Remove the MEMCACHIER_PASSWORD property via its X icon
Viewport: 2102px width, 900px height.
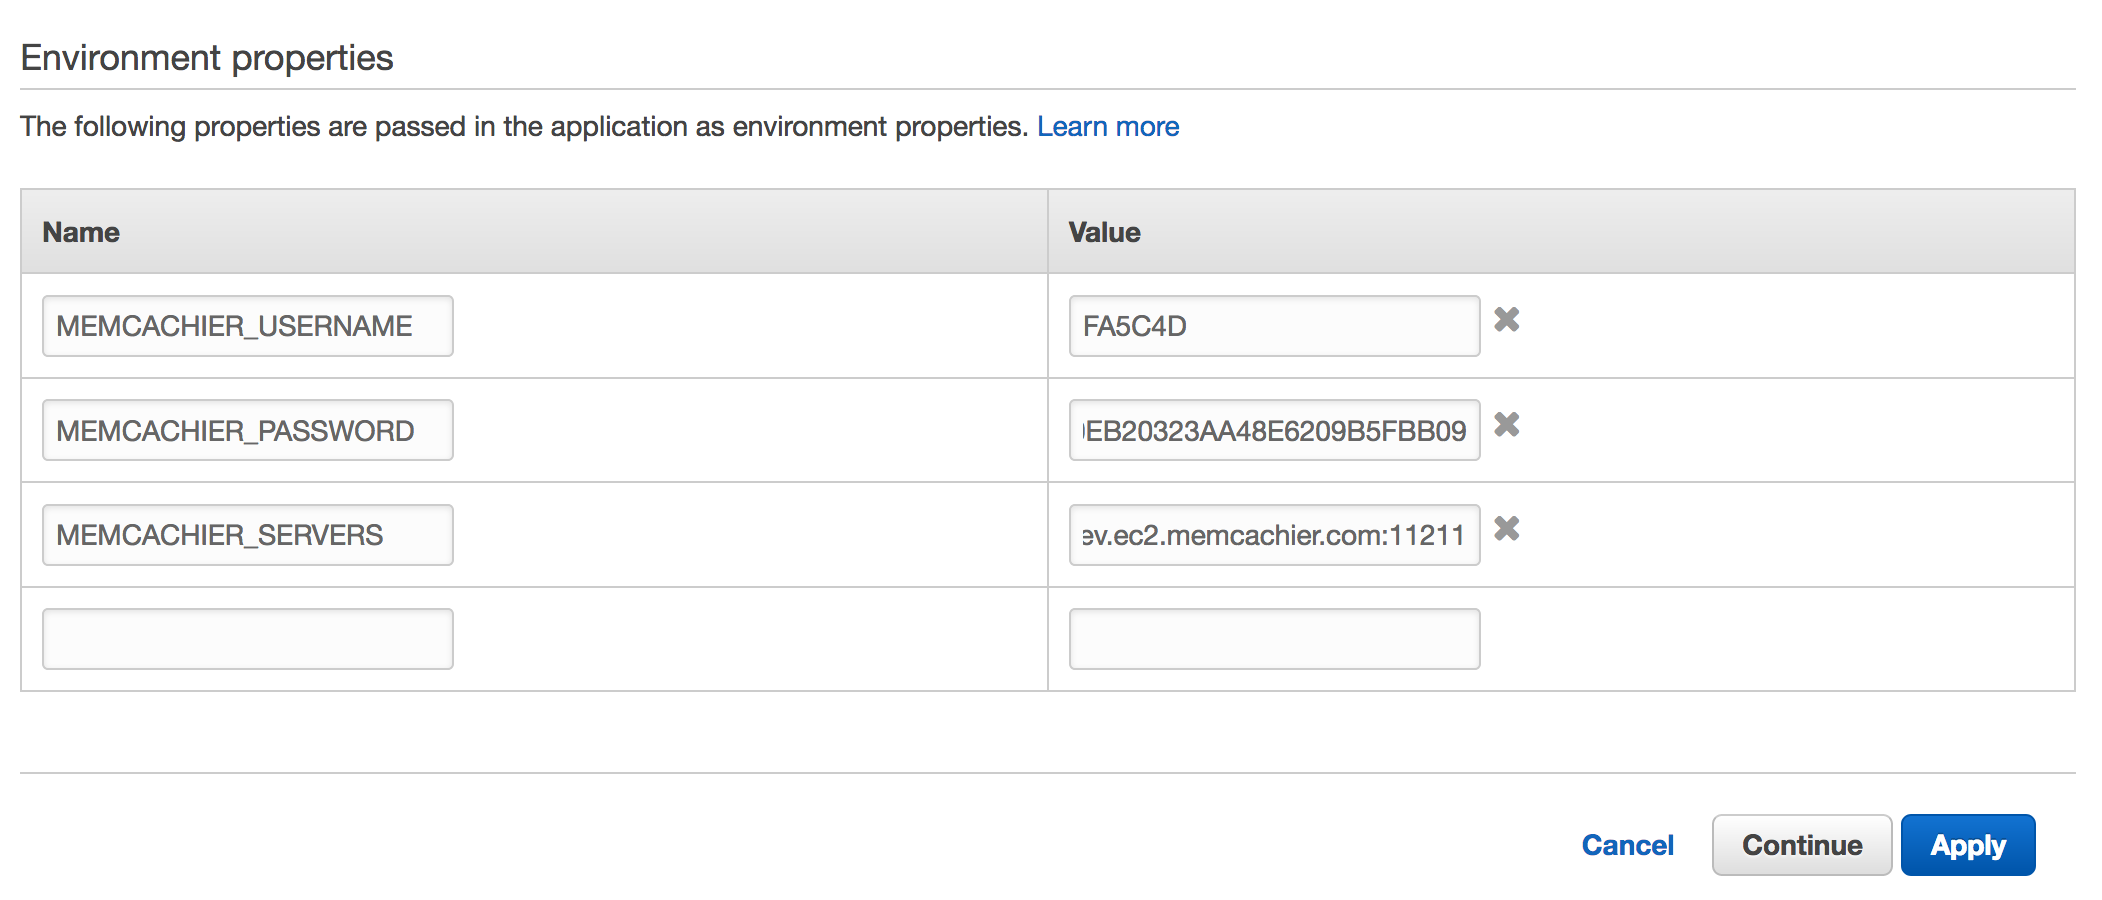pos(1508,426)
